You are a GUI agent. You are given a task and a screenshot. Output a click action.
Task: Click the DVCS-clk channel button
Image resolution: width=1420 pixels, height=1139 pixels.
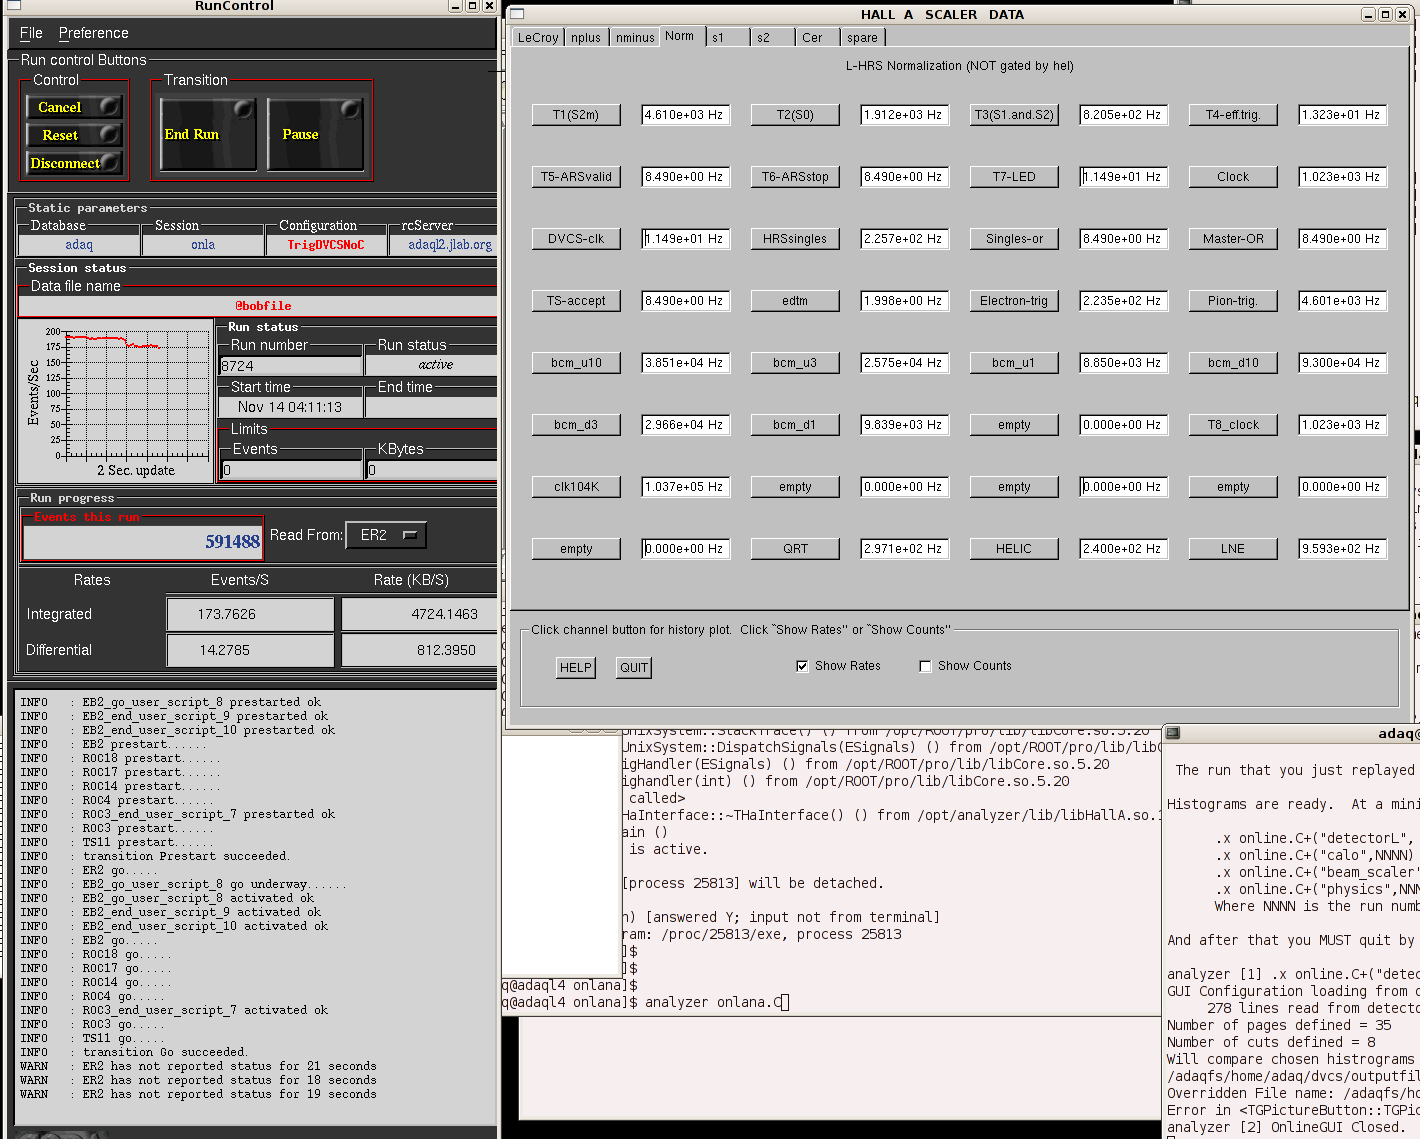tap(576, 239)
